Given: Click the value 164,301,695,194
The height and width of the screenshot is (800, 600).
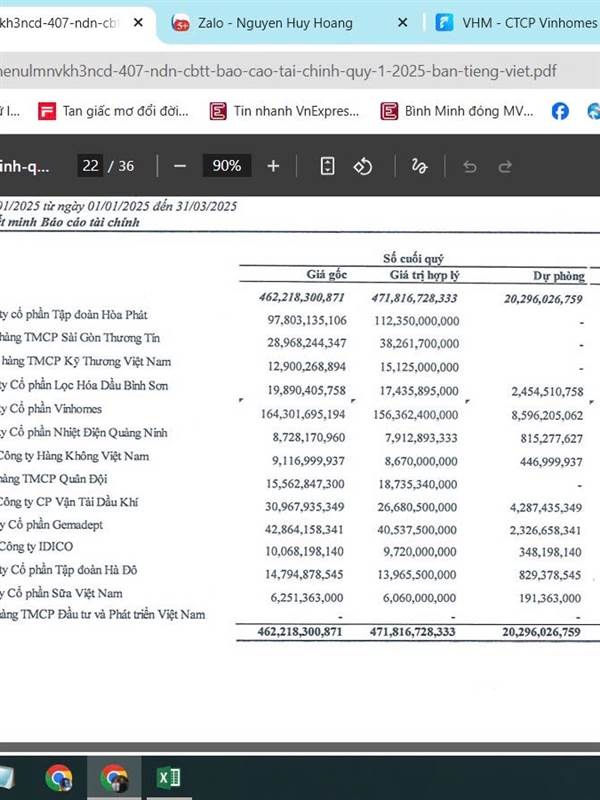Looking at the screenshot, I should tap(304, 414).
